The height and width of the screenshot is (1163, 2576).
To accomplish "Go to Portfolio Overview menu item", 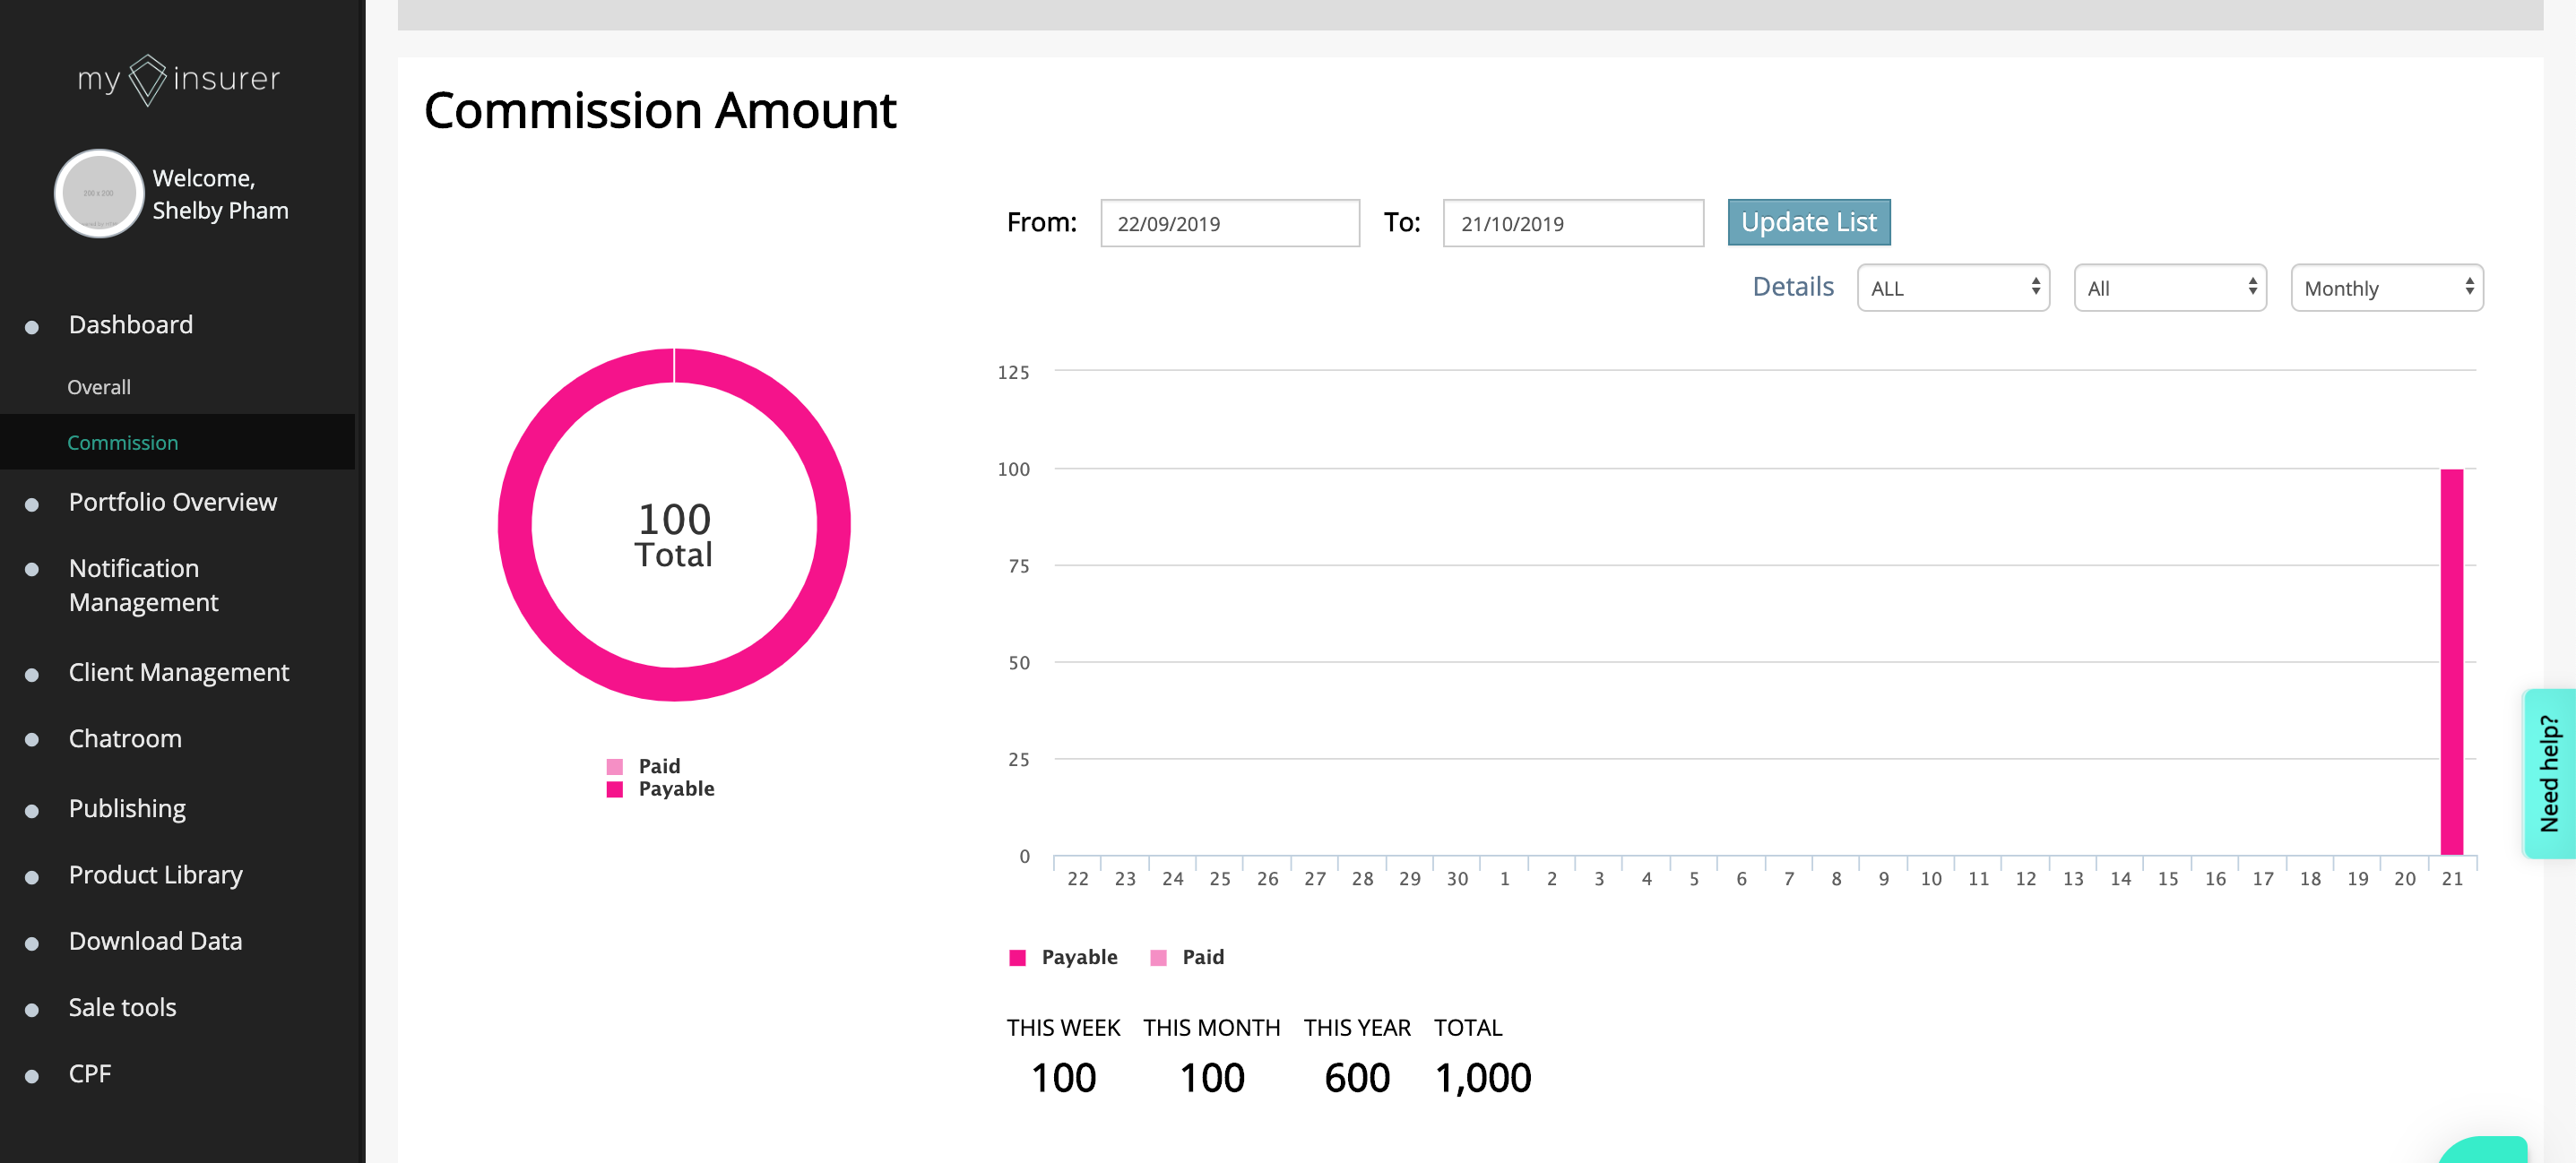I will coord(172,502).
